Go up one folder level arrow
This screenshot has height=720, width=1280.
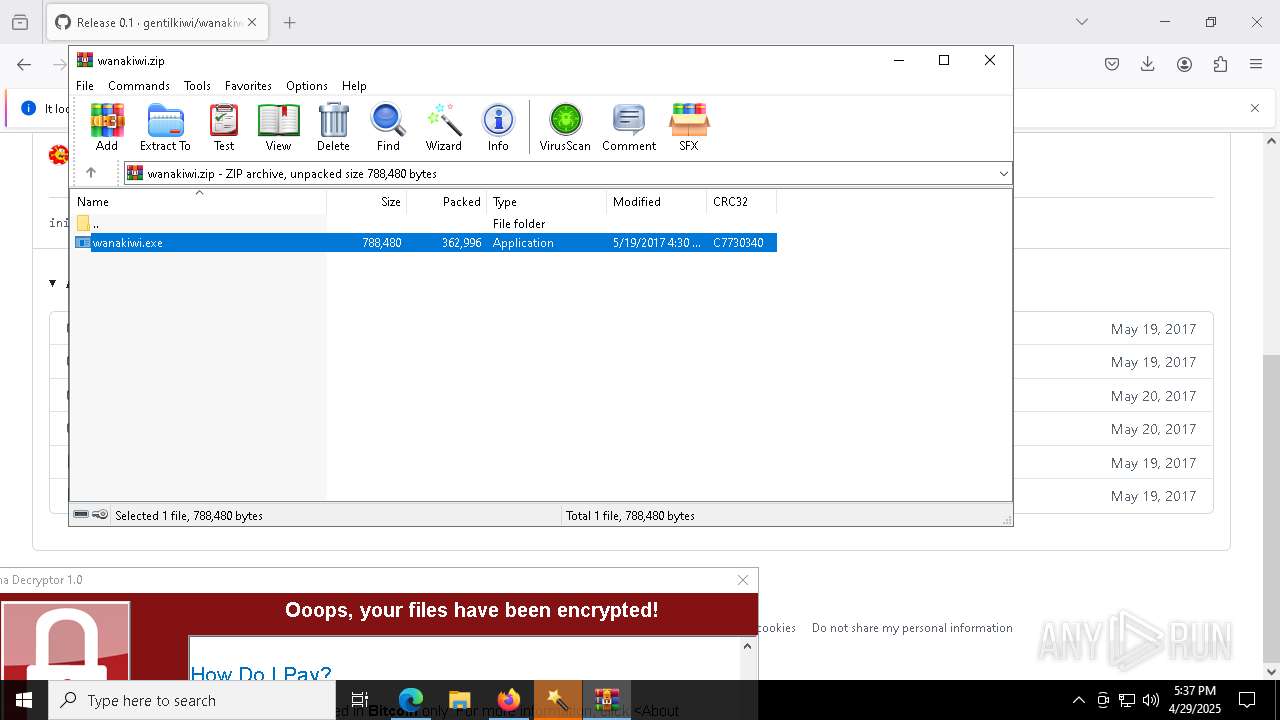[x=91, y=173]
